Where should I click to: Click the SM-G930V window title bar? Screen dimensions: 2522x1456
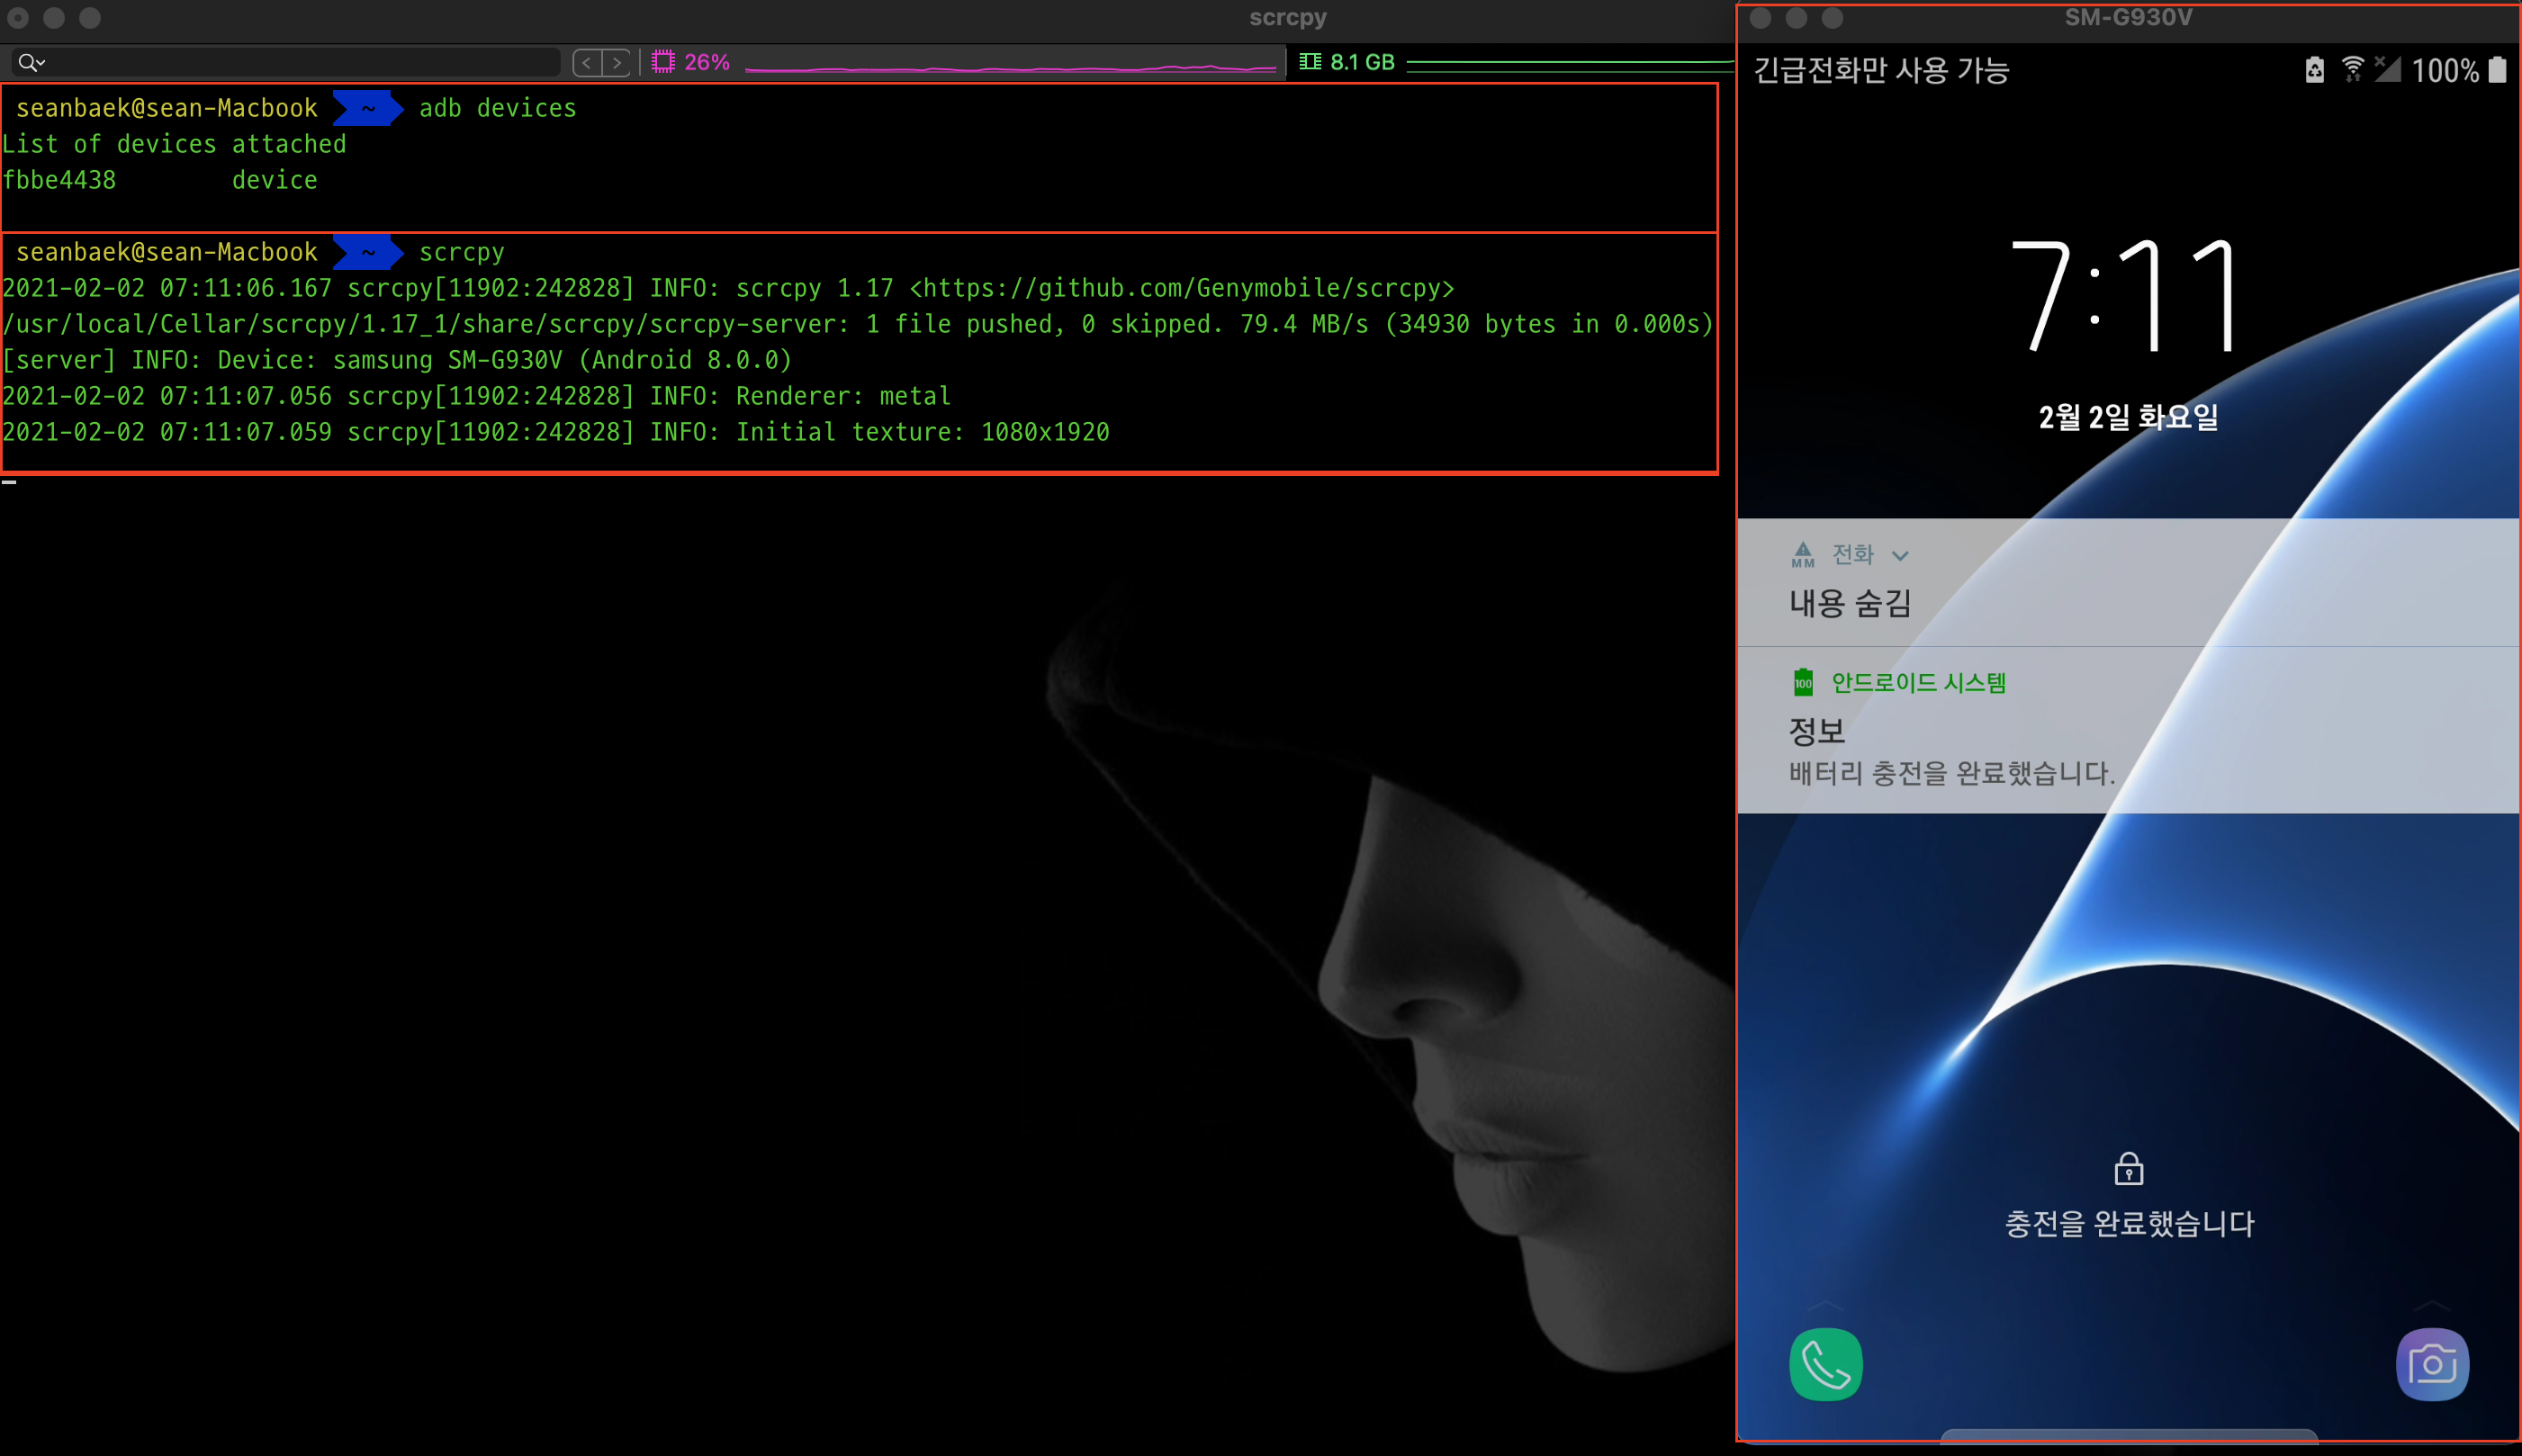pos(2128,18)
